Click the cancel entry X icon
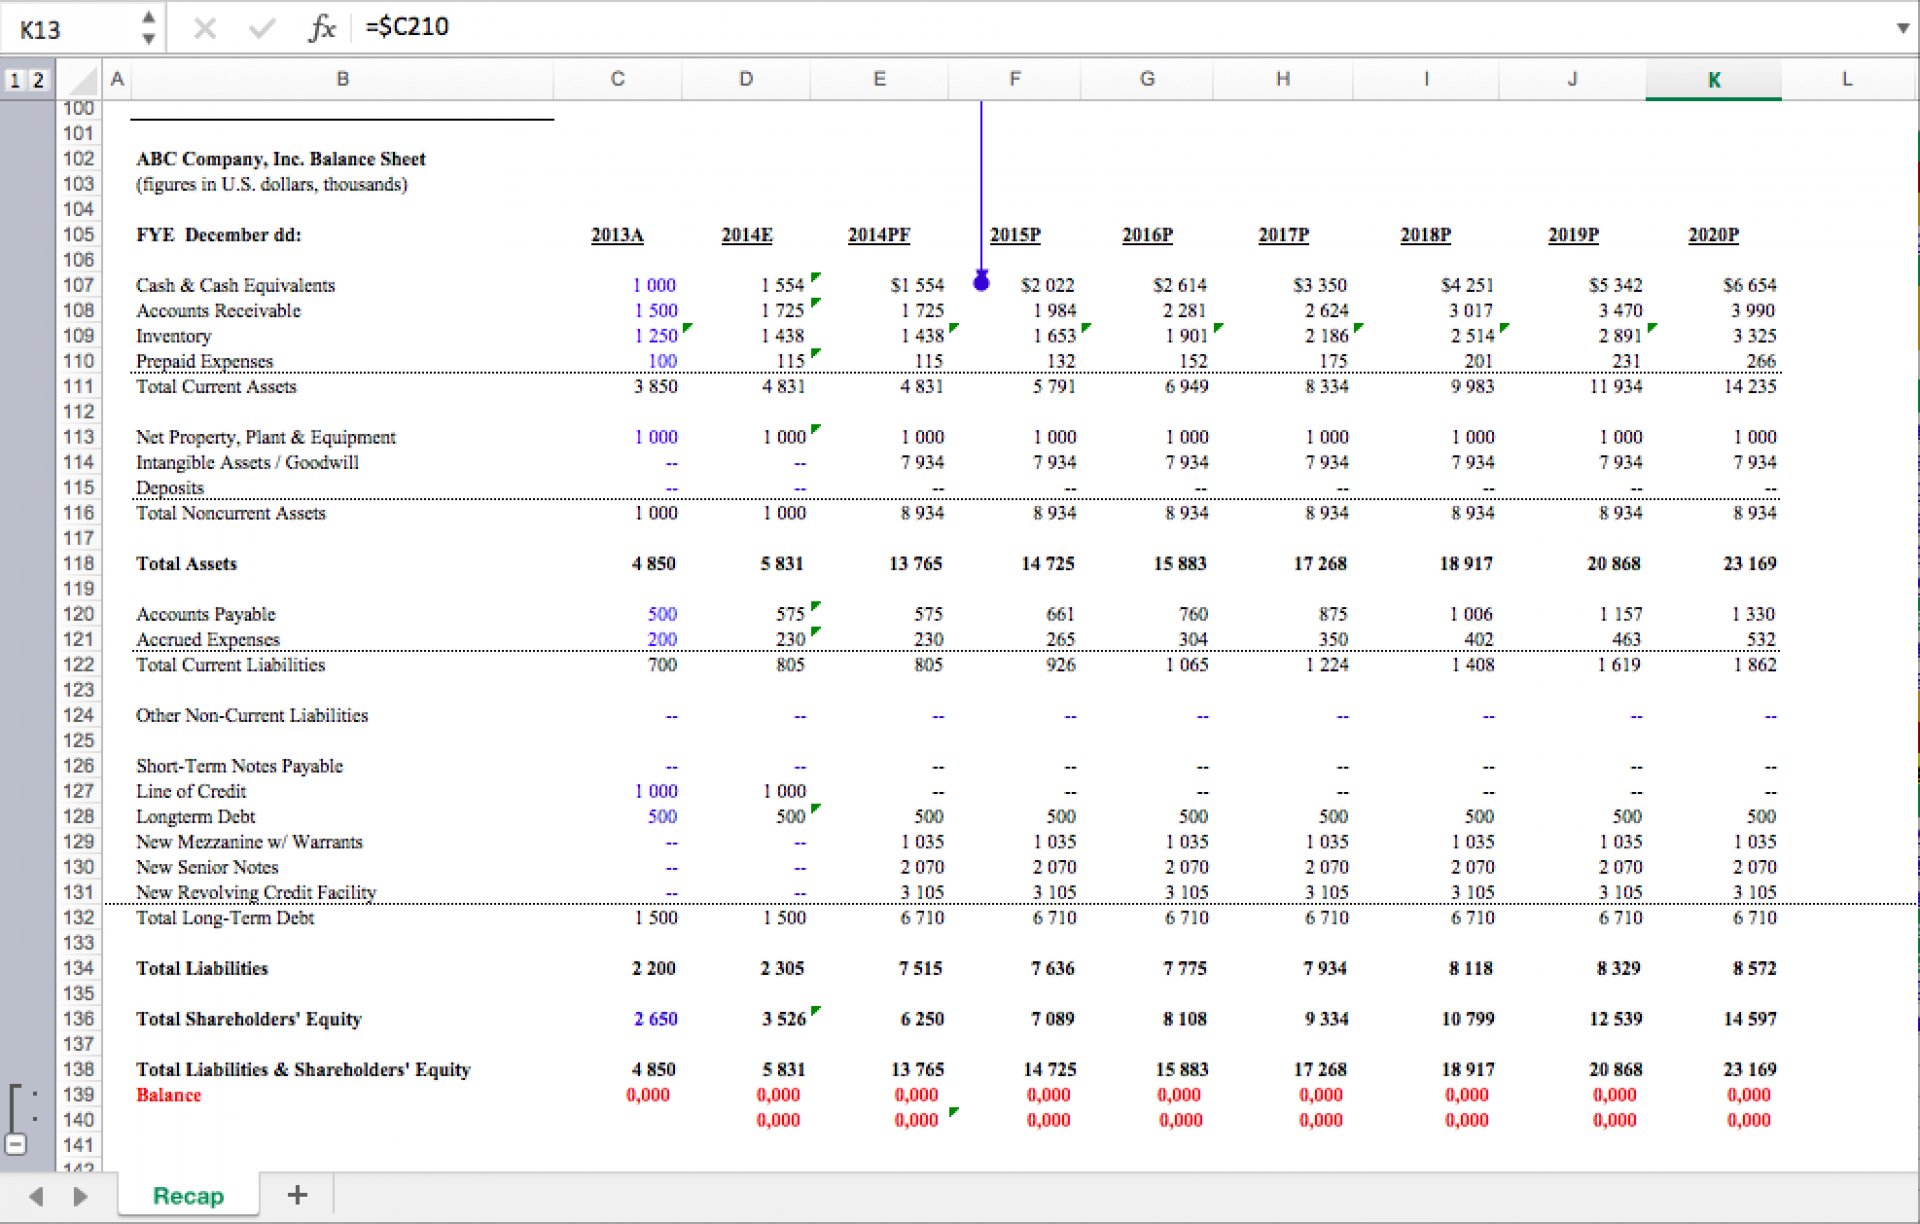 click(x=204, y=28)
